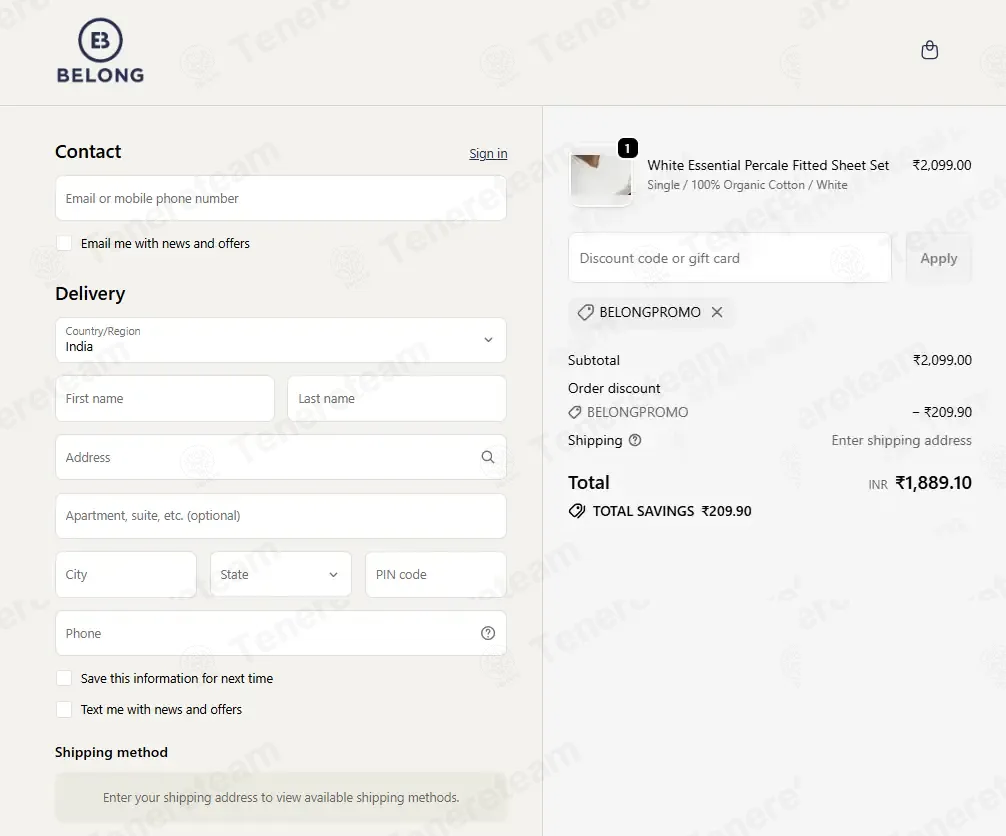The height and width of the screenshot is (836, 1006).
Task: Click the Subtotal value ₹2,099.00
Action: 942,360
